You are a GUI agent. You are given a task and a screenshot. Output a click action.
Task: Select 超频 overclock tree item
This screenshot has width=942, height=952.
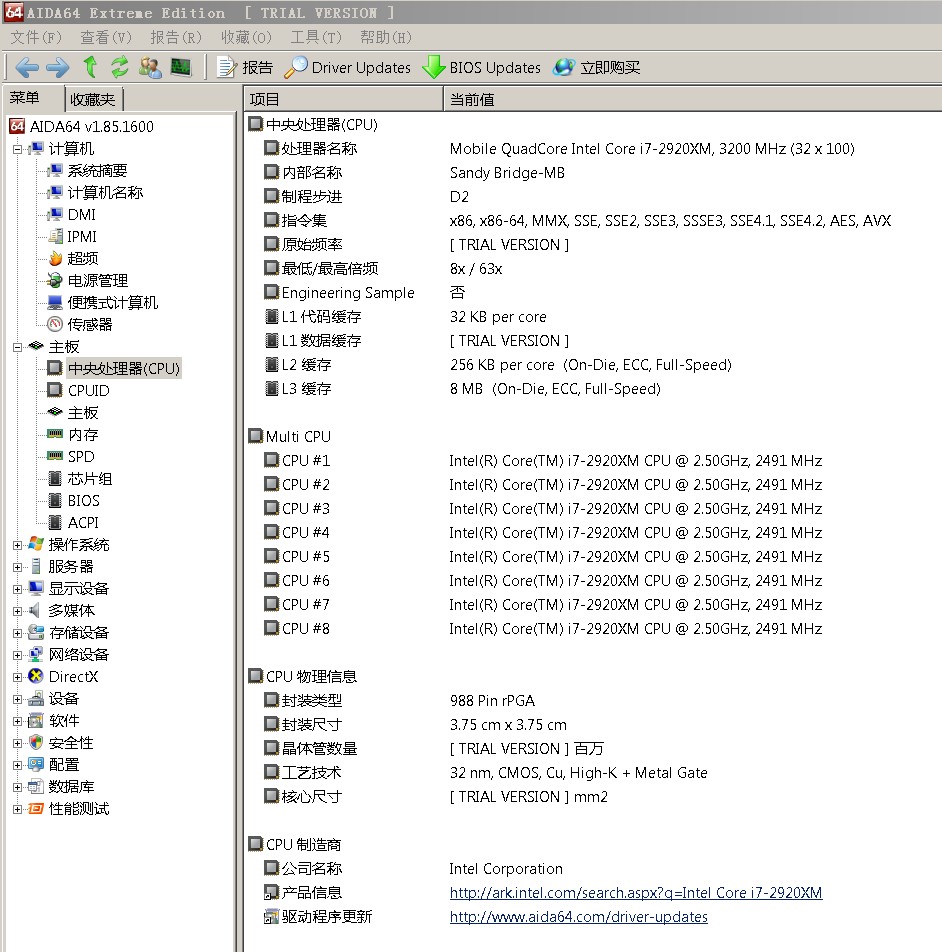[x=83, y=259]
